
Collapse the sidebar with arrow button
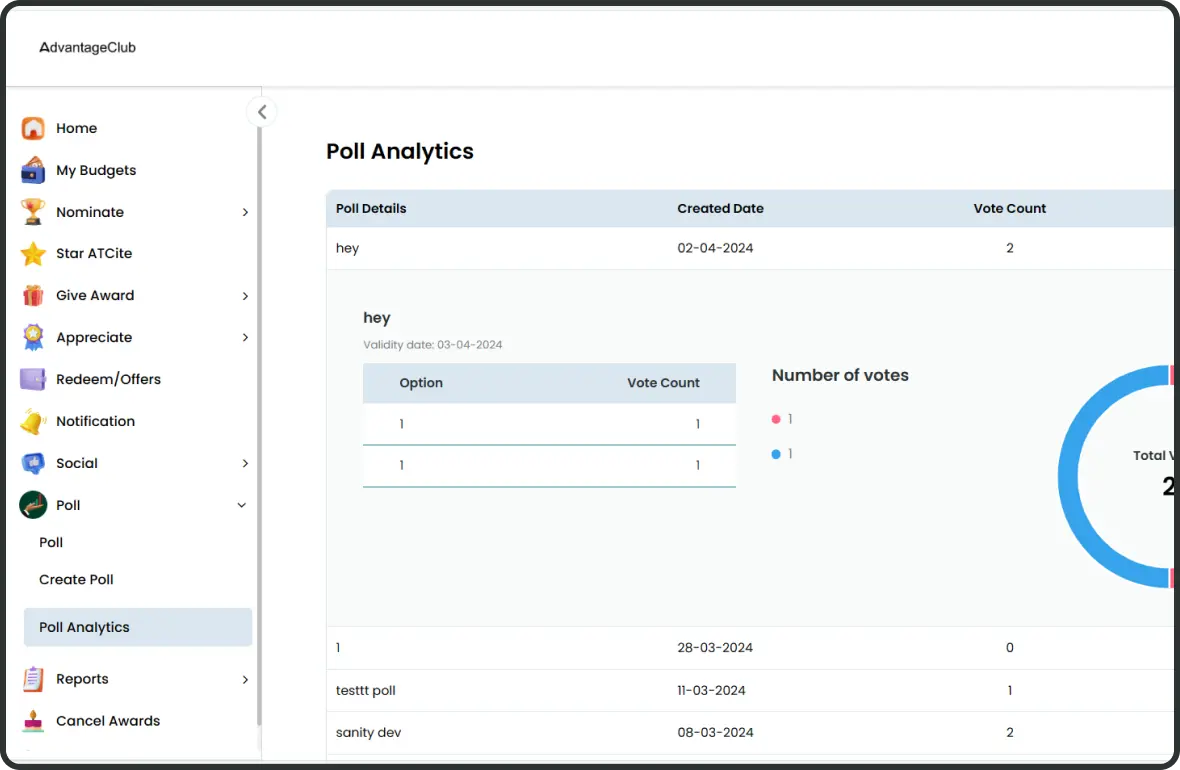pos(262,112)
